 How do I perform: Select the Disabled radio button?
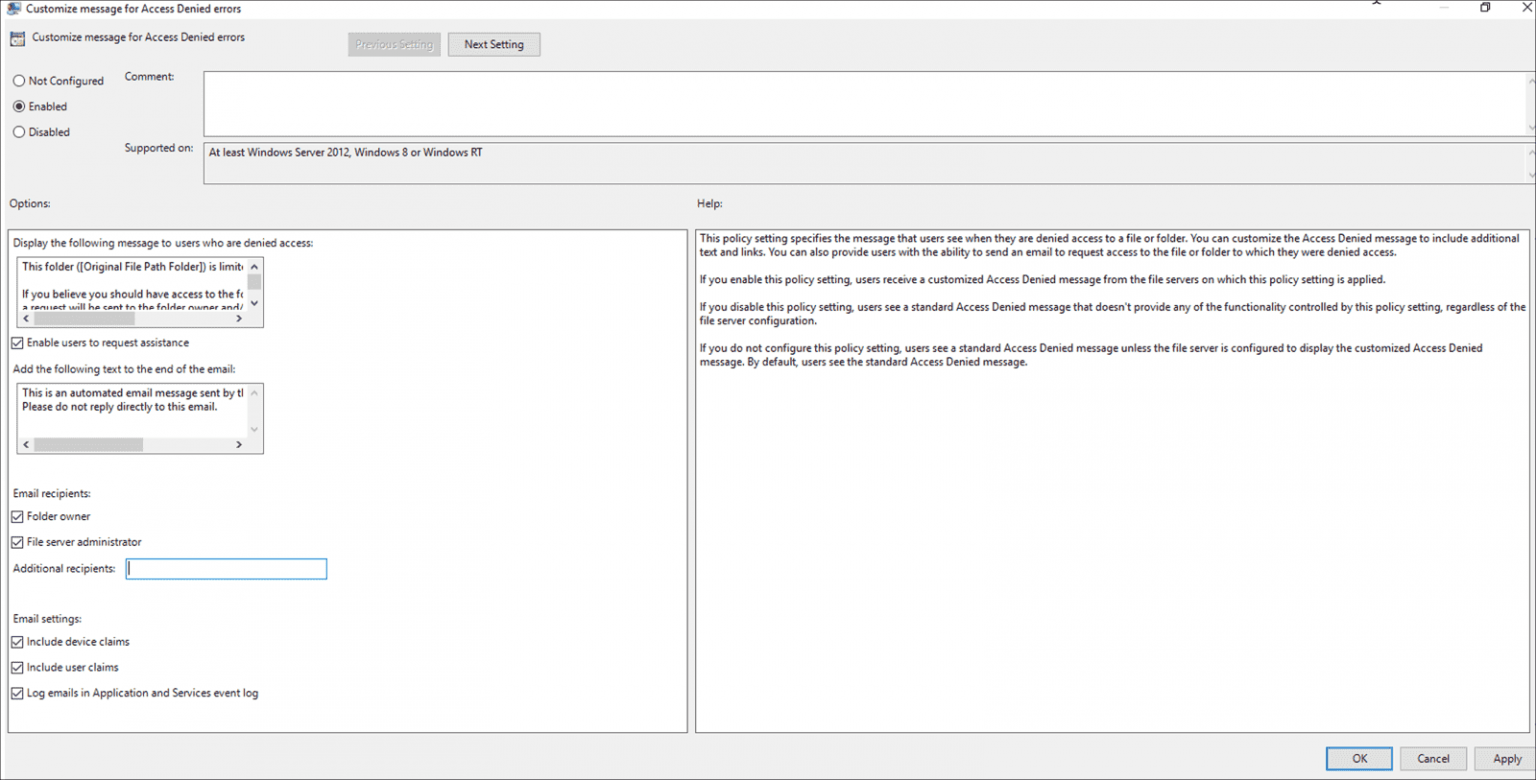(x=17, y=132)
